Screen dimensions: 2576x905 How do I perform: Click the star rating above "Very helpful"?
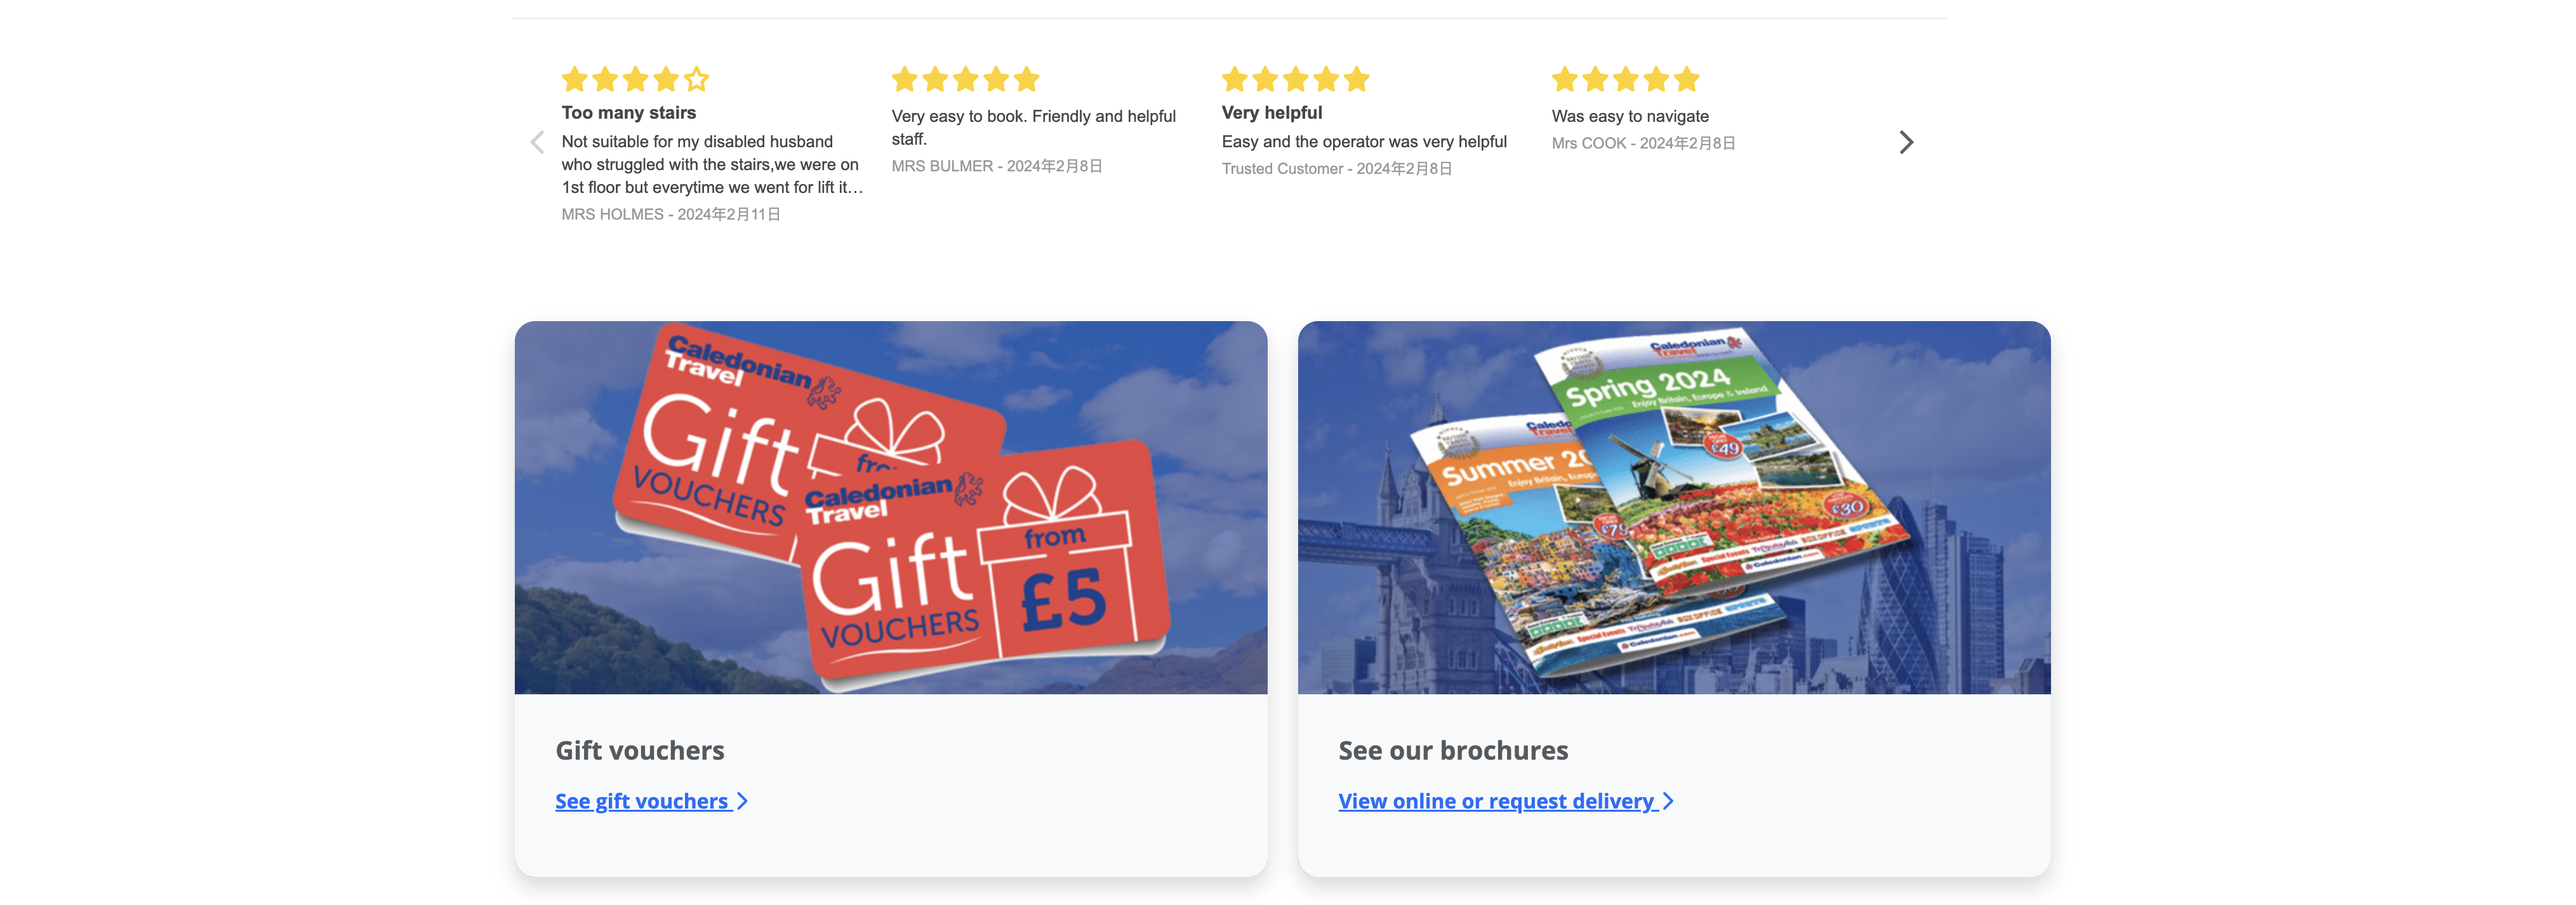tap(1295, 79)
